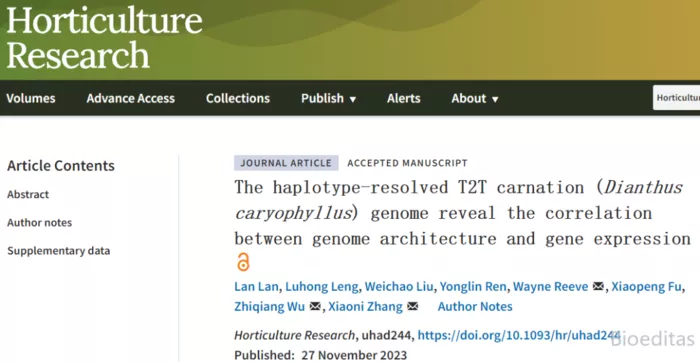Click the orange open access lock icon
Screen dimensions: 700x362
click(243, 262)
